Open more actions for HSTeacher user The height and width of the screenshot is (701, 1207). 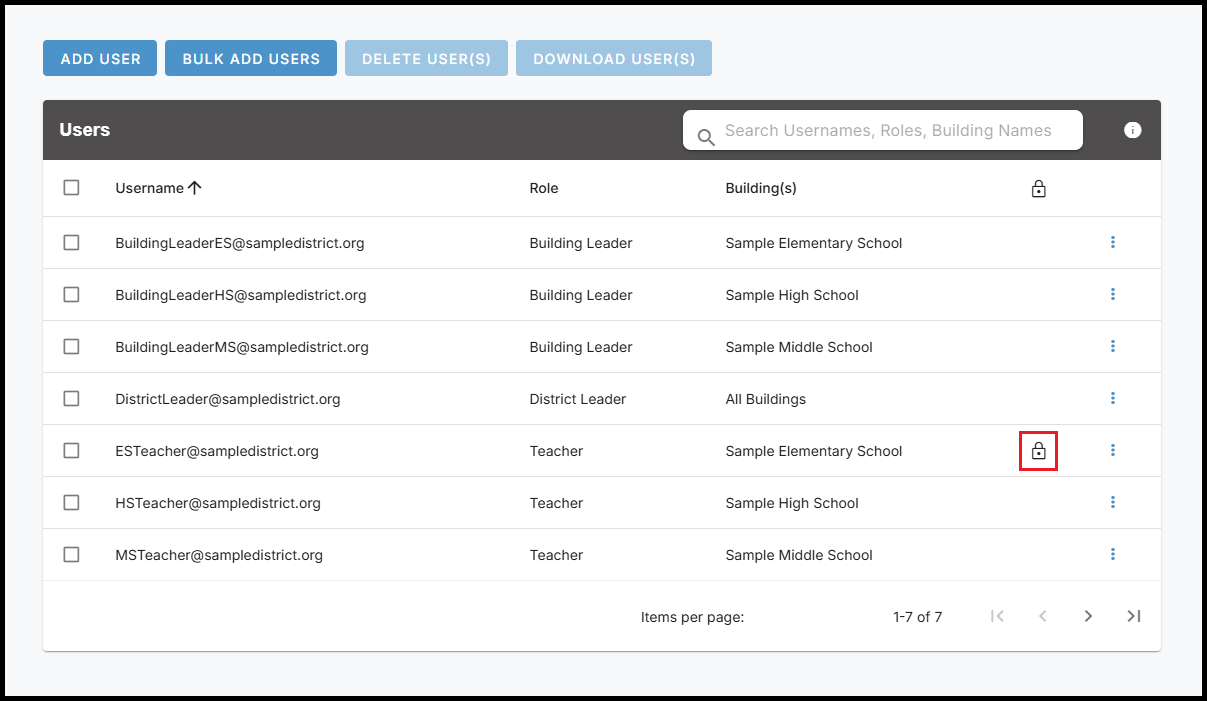click(1112, 502)
